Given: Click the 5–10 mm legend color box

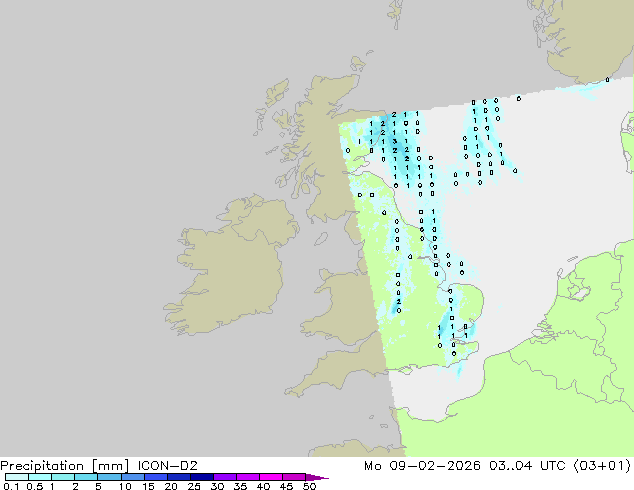Looking at the screenshot, I should [x=109, y=477].
